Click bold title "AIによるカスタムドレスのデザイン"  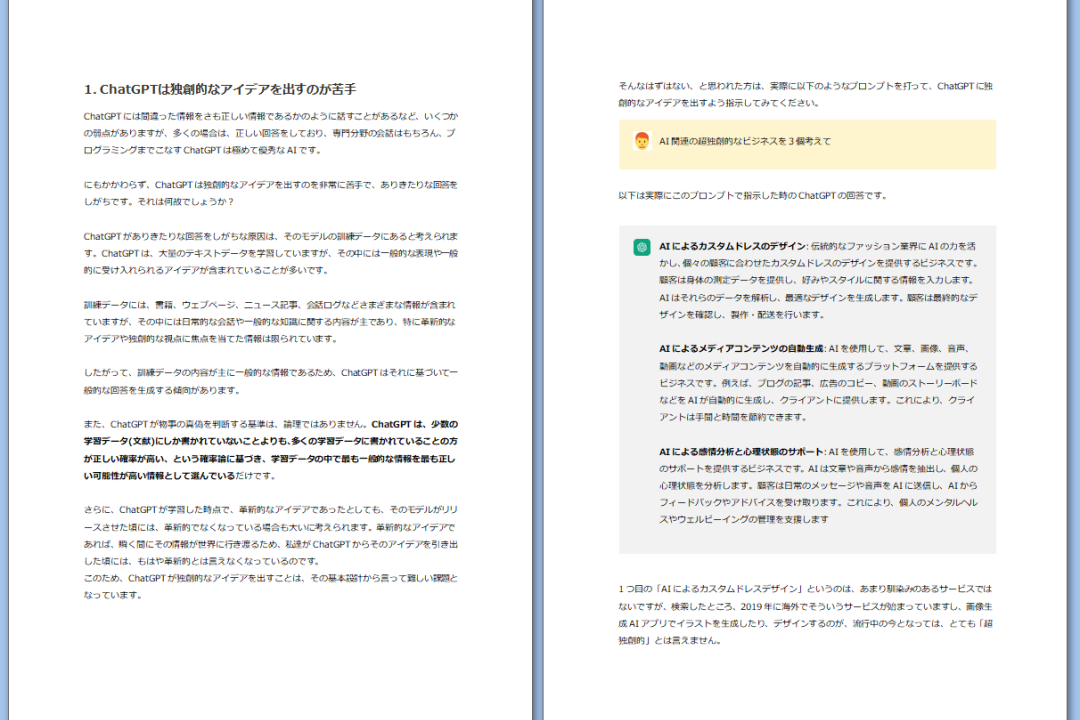pyautogui.click(x=732, y=246)
